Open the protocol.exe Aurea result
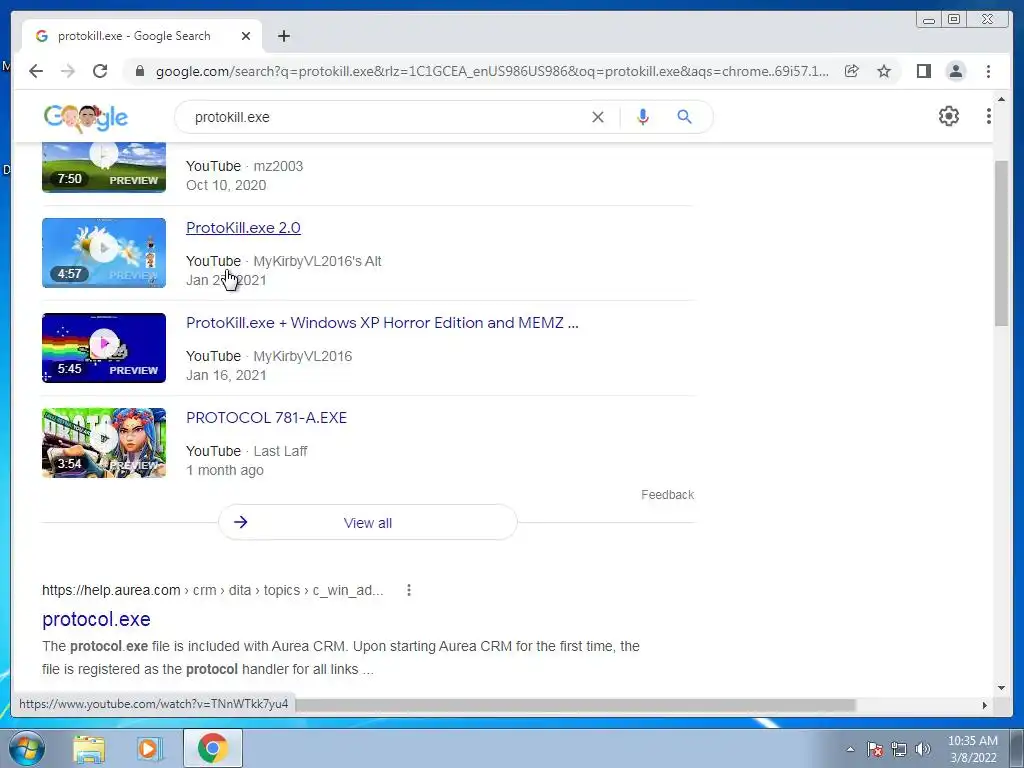Screen dimensions: 1024x768 96,619
